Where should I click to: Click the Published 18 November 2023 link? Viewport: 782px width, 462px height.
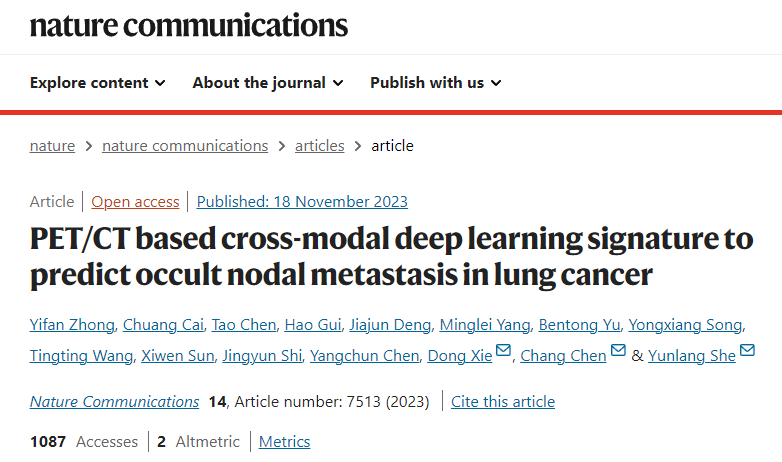coord(302,202)
